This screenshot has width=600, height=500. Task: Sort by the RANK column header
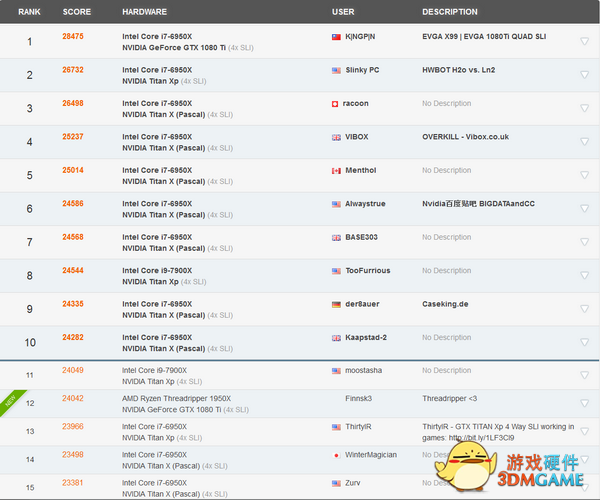click(x=29, y=12)
